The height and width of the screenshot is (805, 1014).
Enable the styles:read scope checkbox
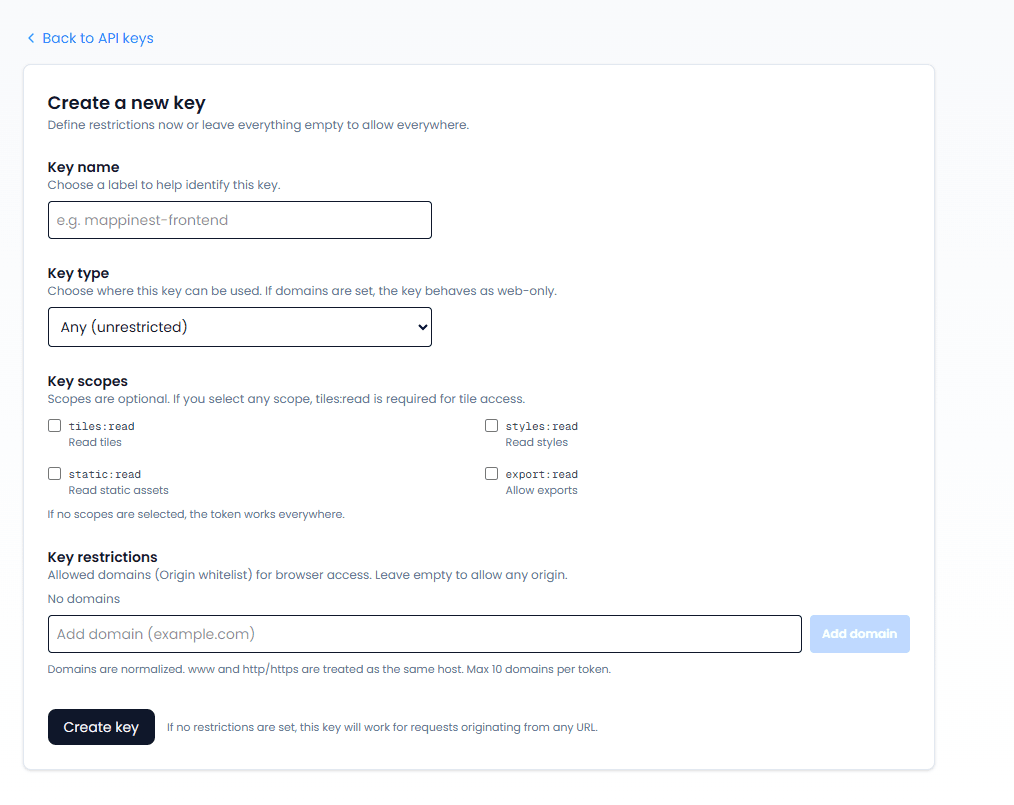pyautogui.click(x=491, y=425)
